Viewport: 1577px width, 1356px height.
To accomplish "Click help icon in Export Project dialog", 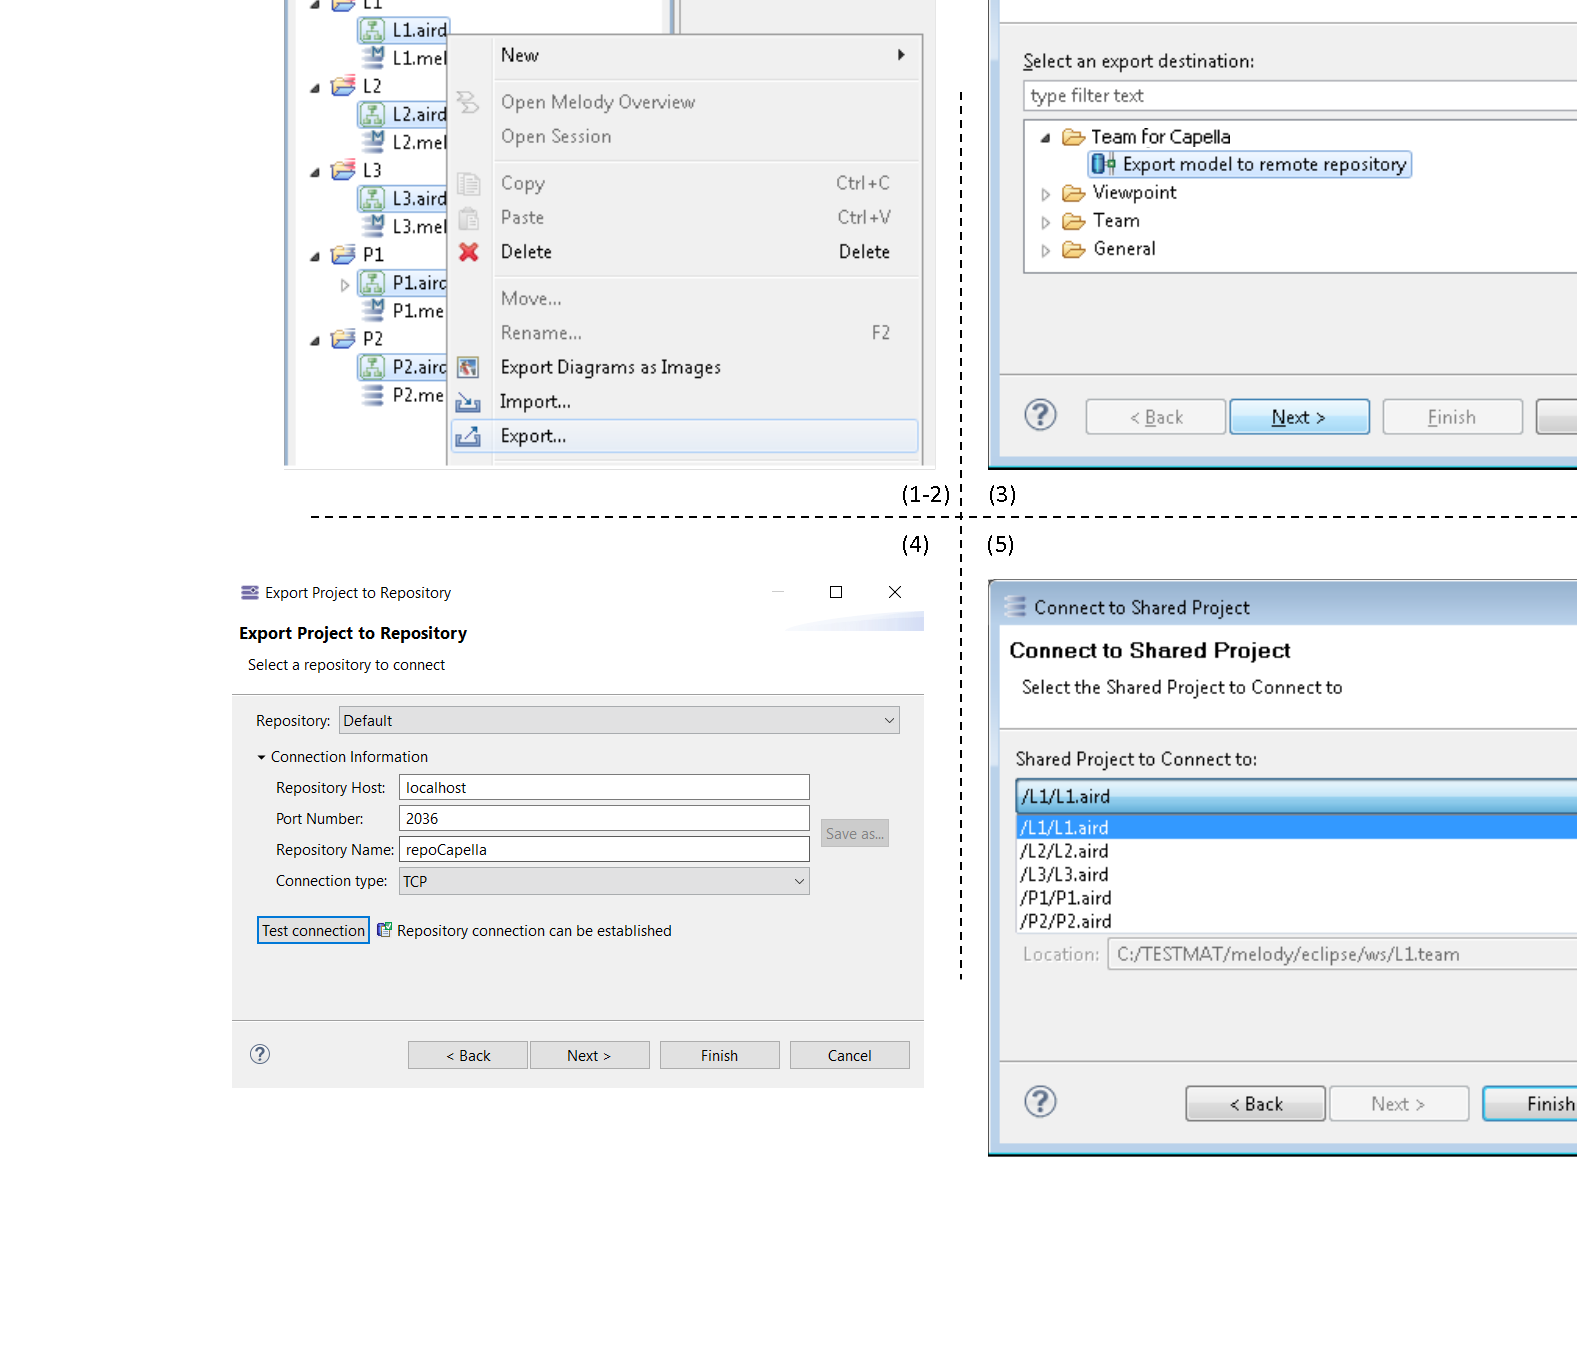I will [x=260, y=1054].
